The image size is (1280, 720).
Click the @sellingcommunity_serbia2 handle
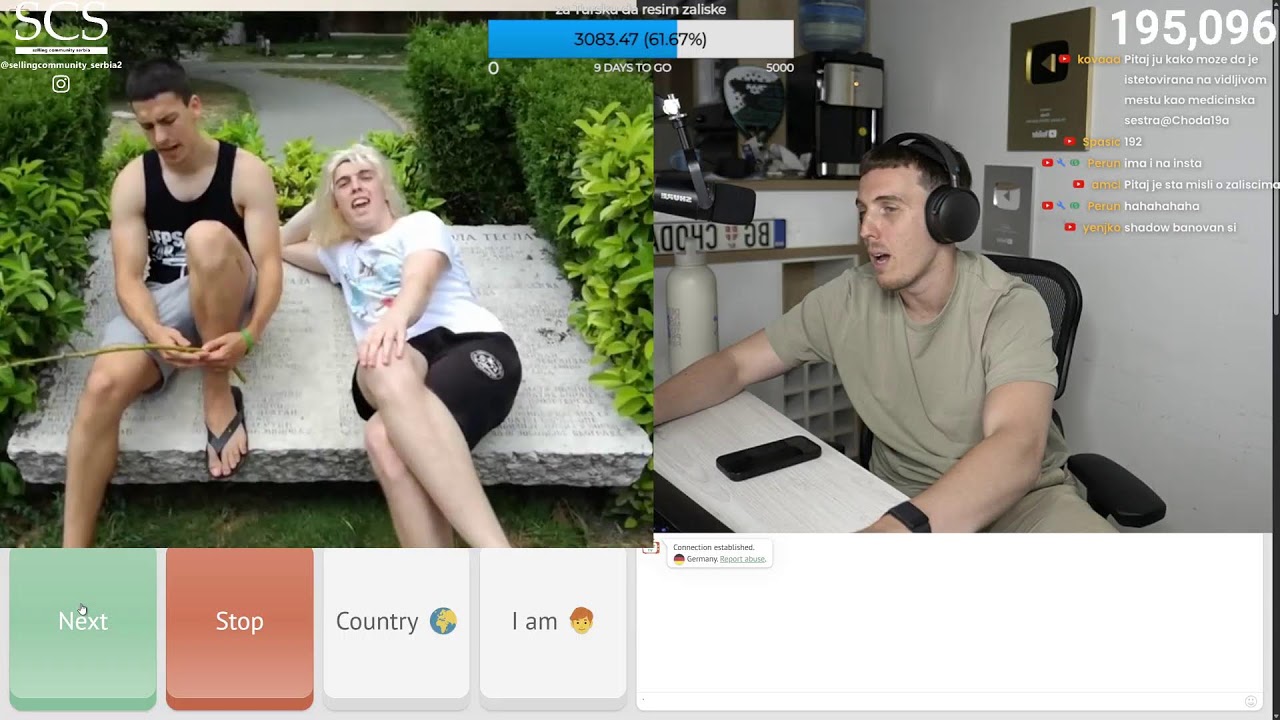pos(61,65)
